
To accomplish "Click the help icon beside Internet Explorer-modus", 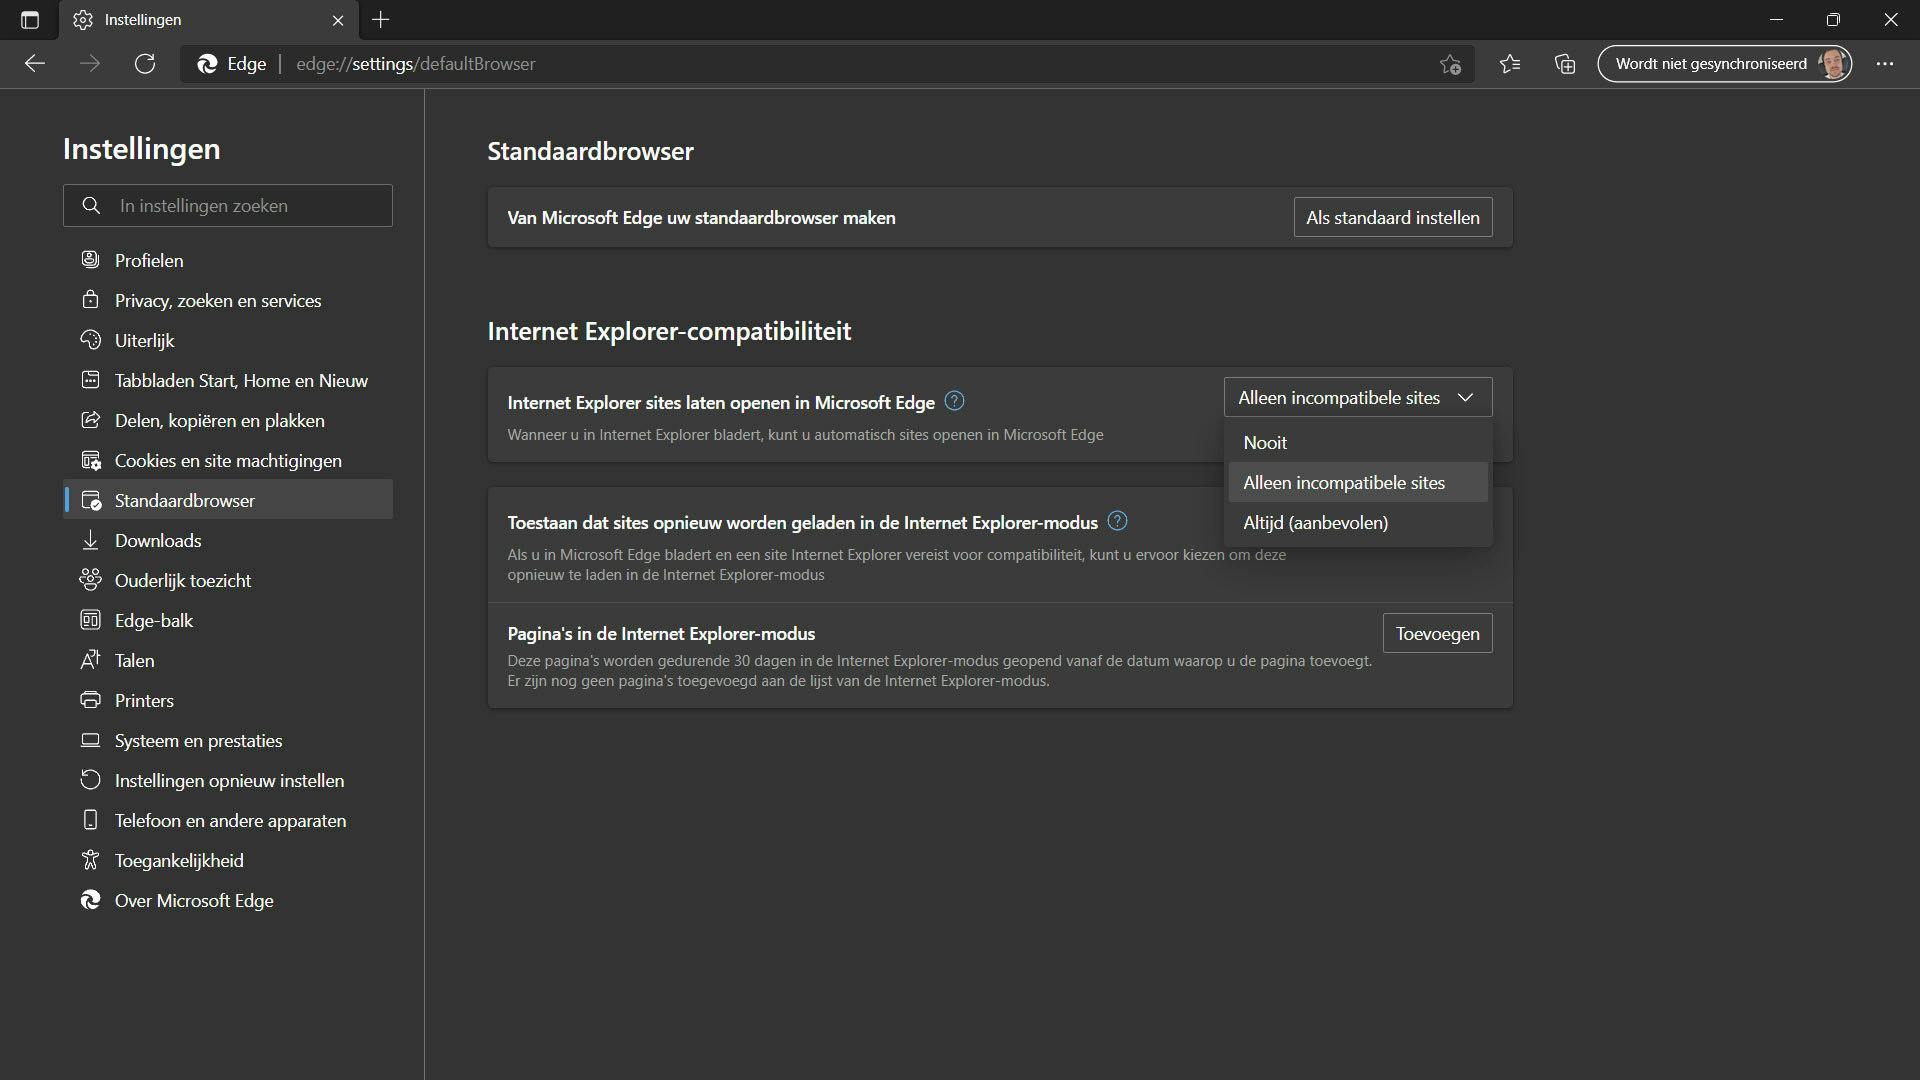I will [1117, 521].
